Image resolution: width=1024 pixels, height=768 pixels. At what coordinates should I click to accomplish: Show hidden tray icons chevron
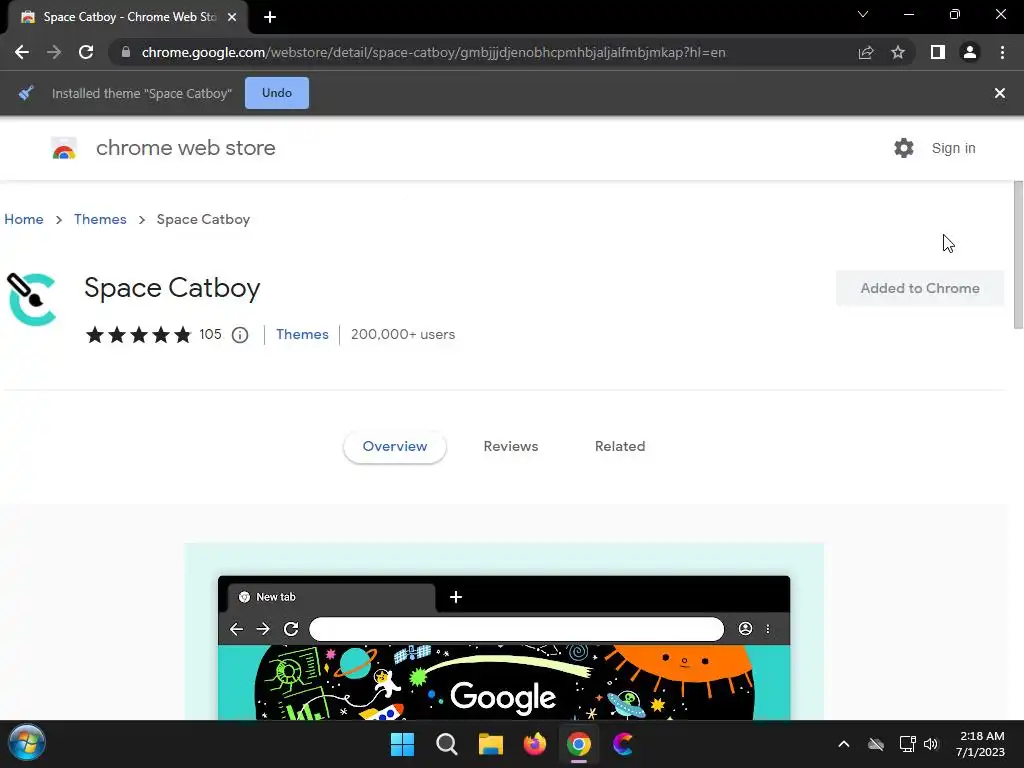pos(844,744)
